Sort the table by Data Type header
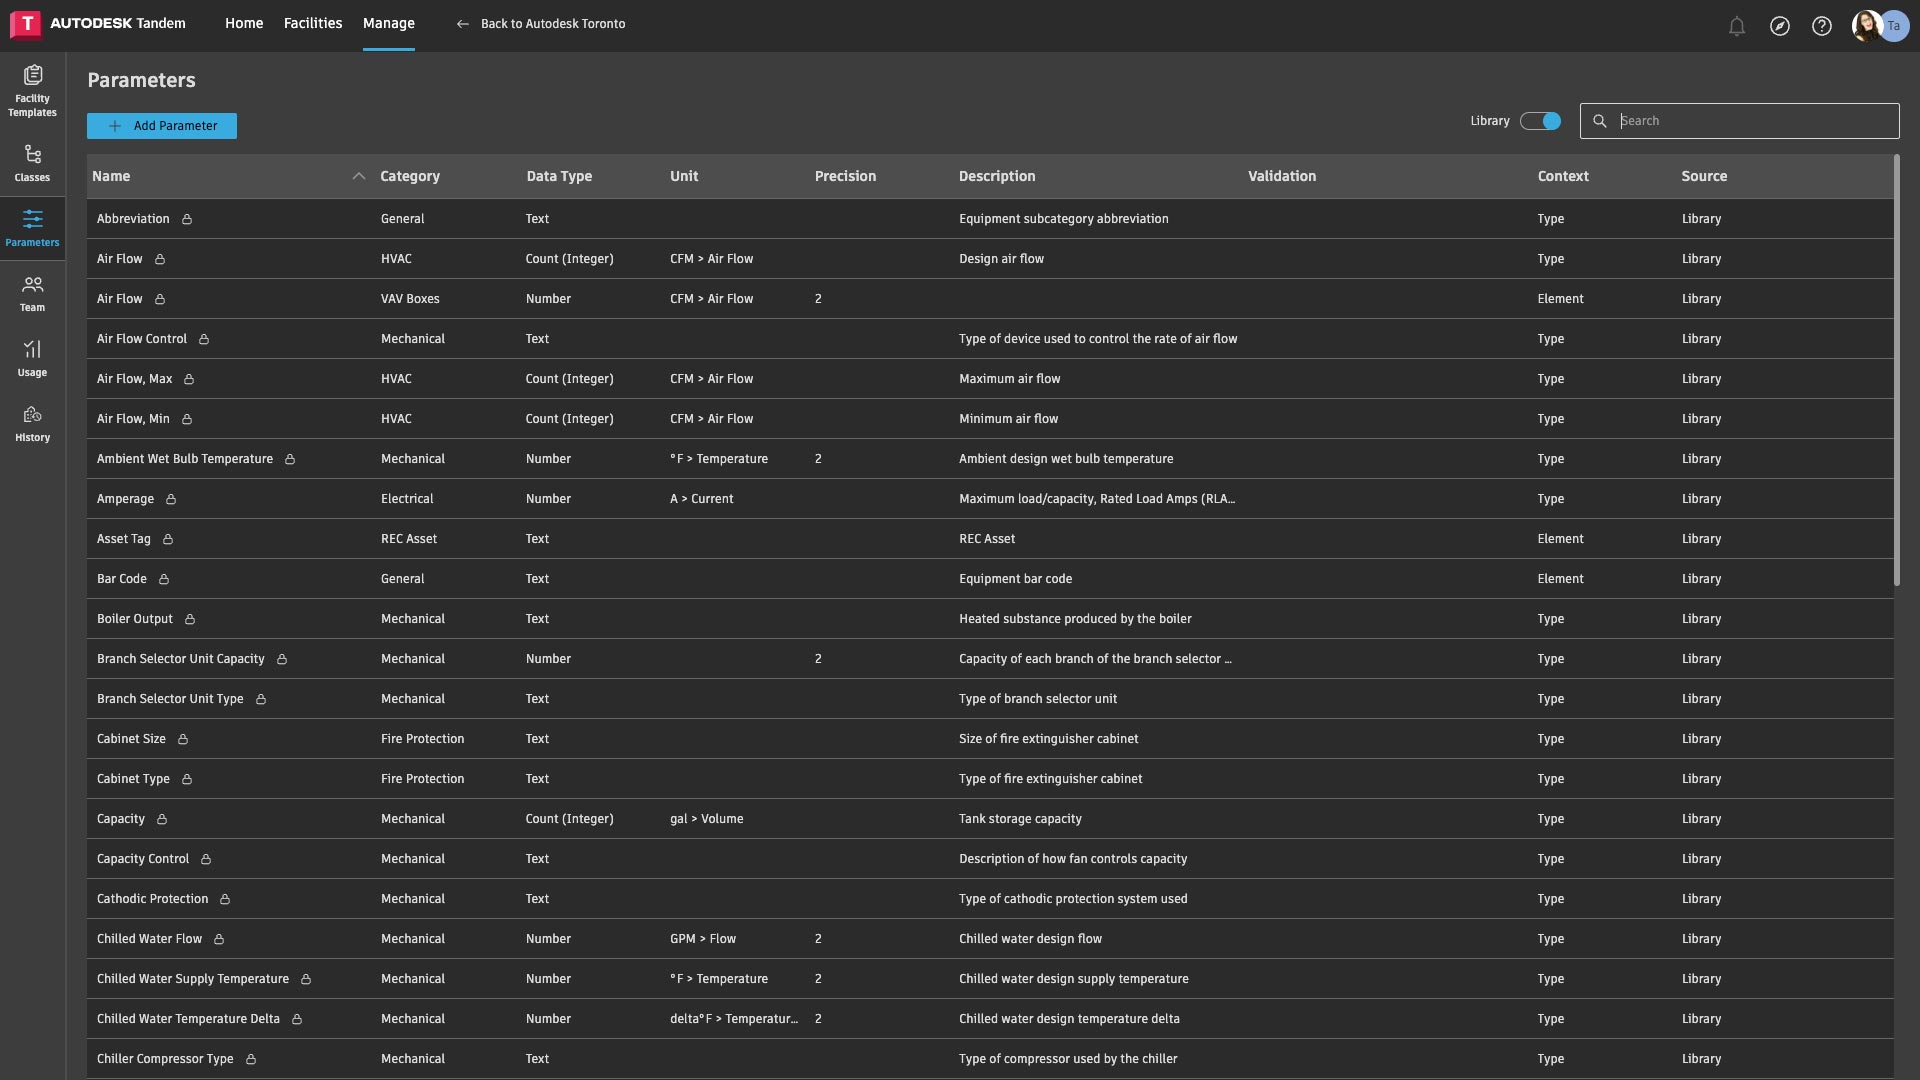Screen dimensions: 1920x1080 pyautogui.click(x=559, y=177)
